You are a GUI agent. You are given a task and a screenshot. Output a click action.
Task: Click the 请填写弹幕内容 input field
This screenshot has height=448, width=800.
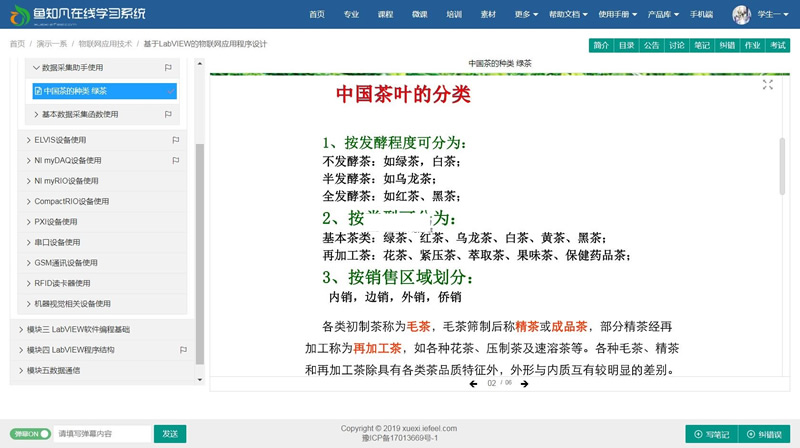click(x=100, y=434)
